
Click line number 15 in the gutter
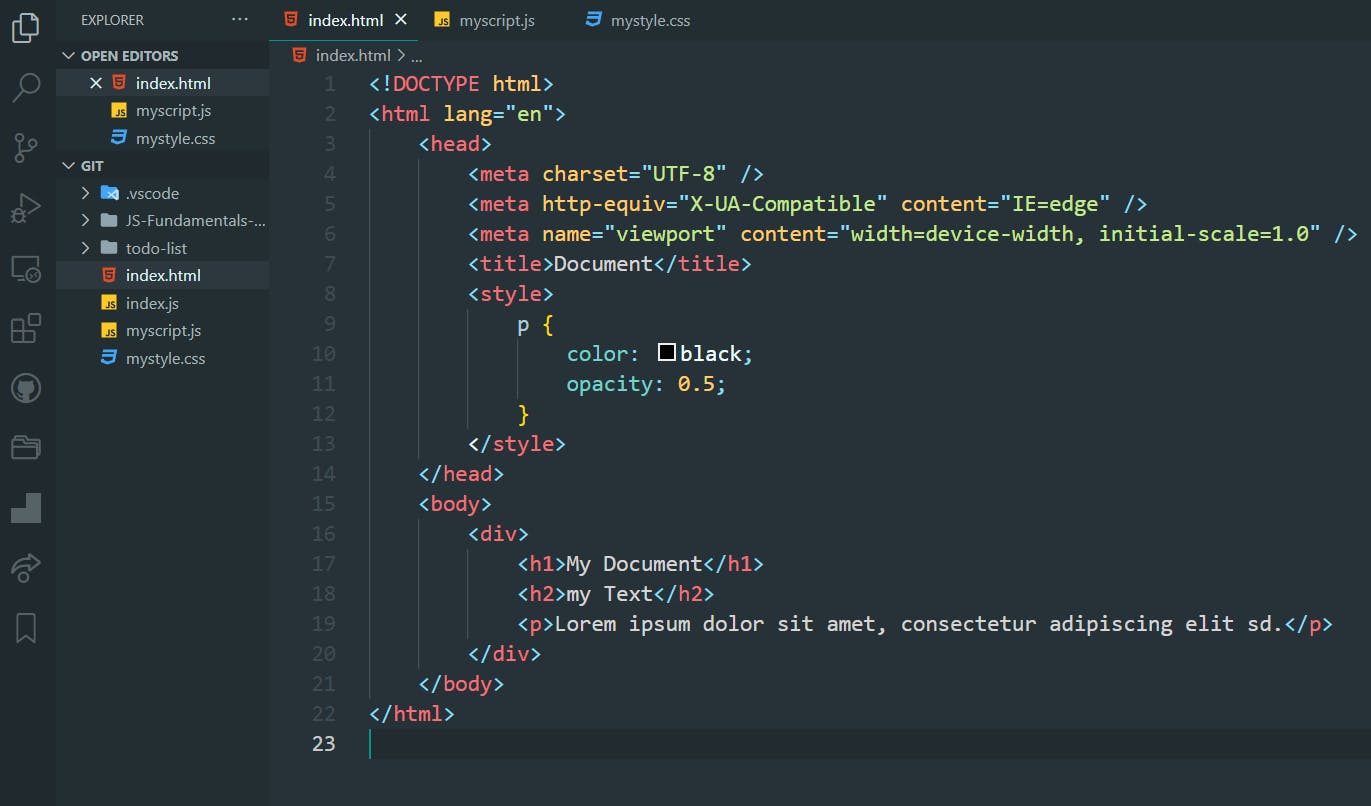[323, 503]
